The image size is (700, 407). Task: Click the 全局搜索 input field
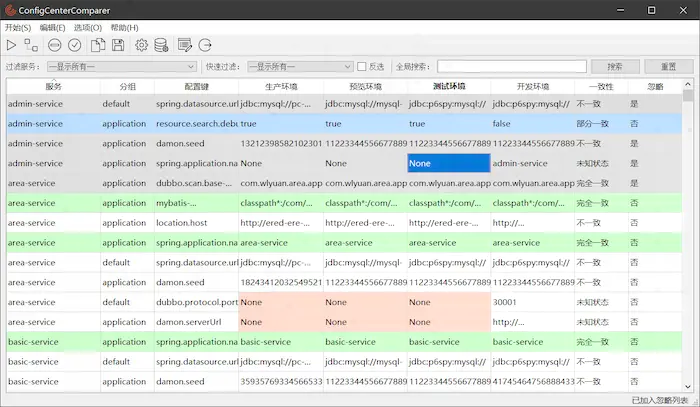click(x=512, y=66)
